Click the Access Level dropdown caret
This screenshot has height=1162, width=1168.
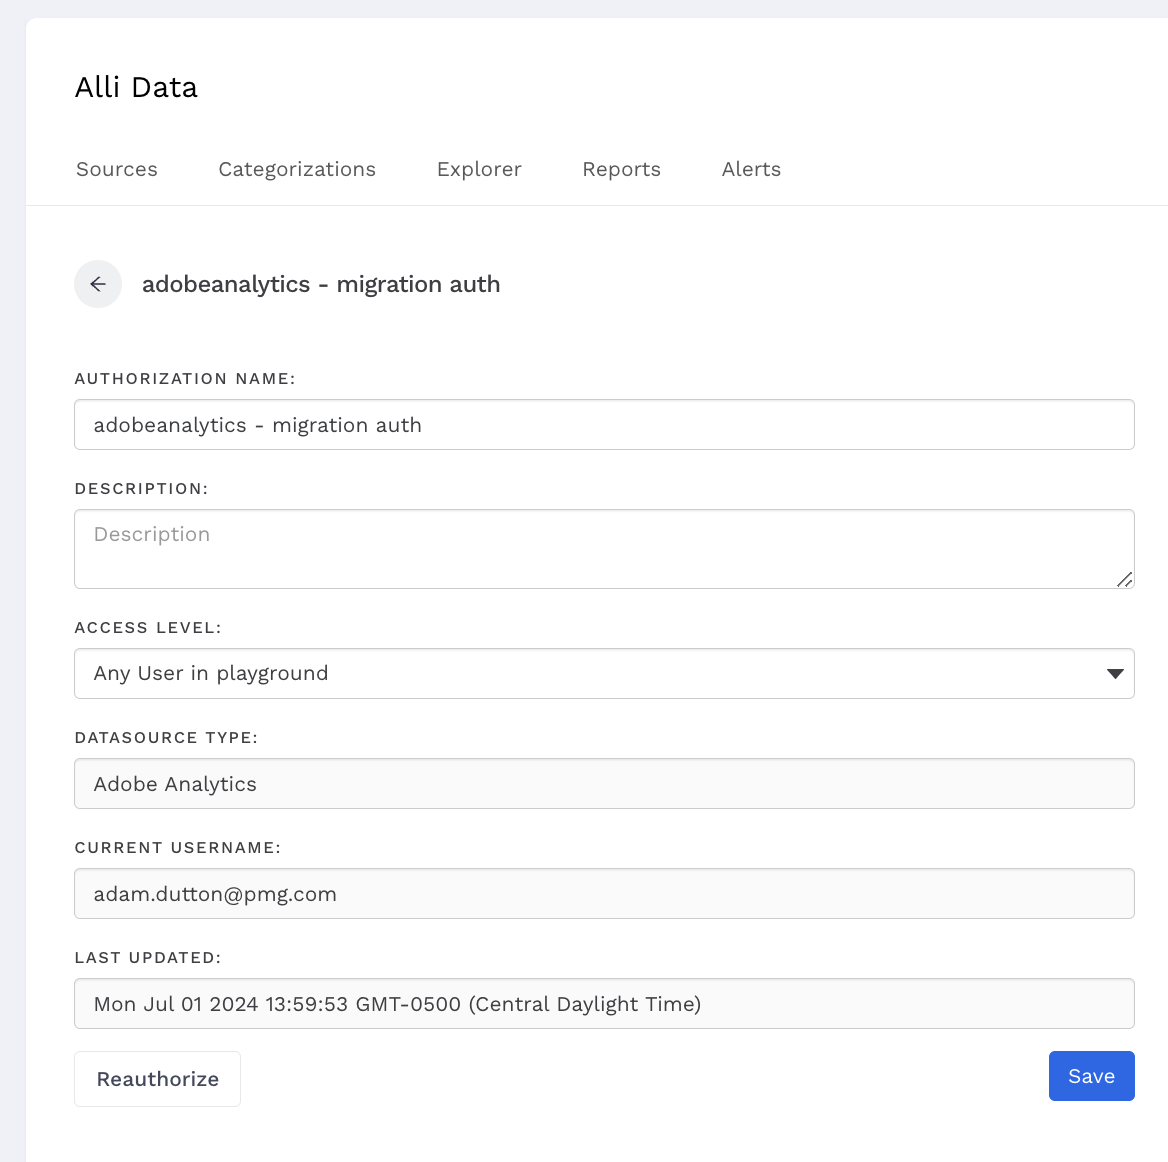[1115, 674]
